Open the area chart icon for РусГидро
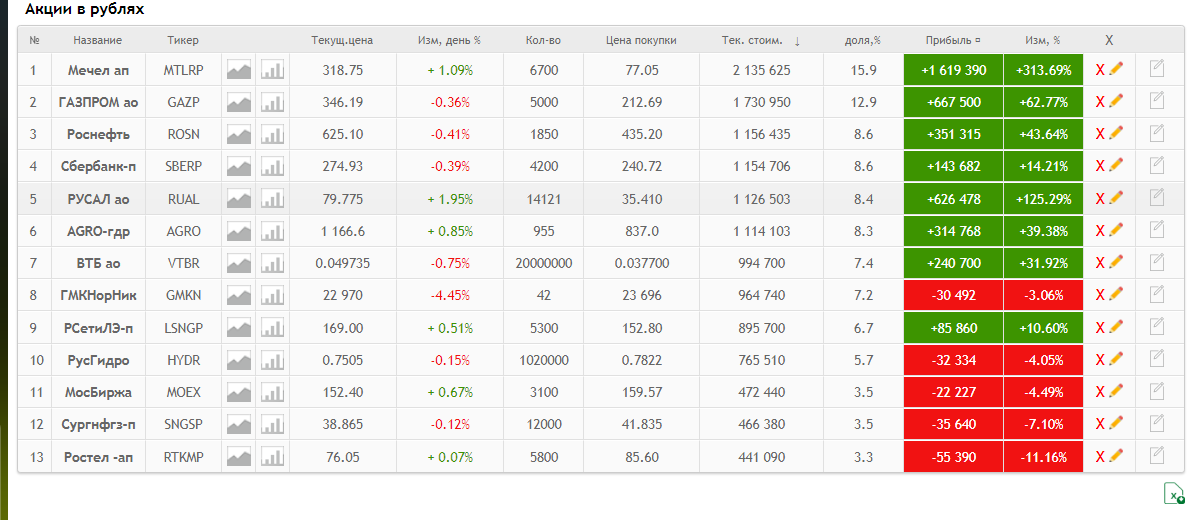 [x=238, y=360]
